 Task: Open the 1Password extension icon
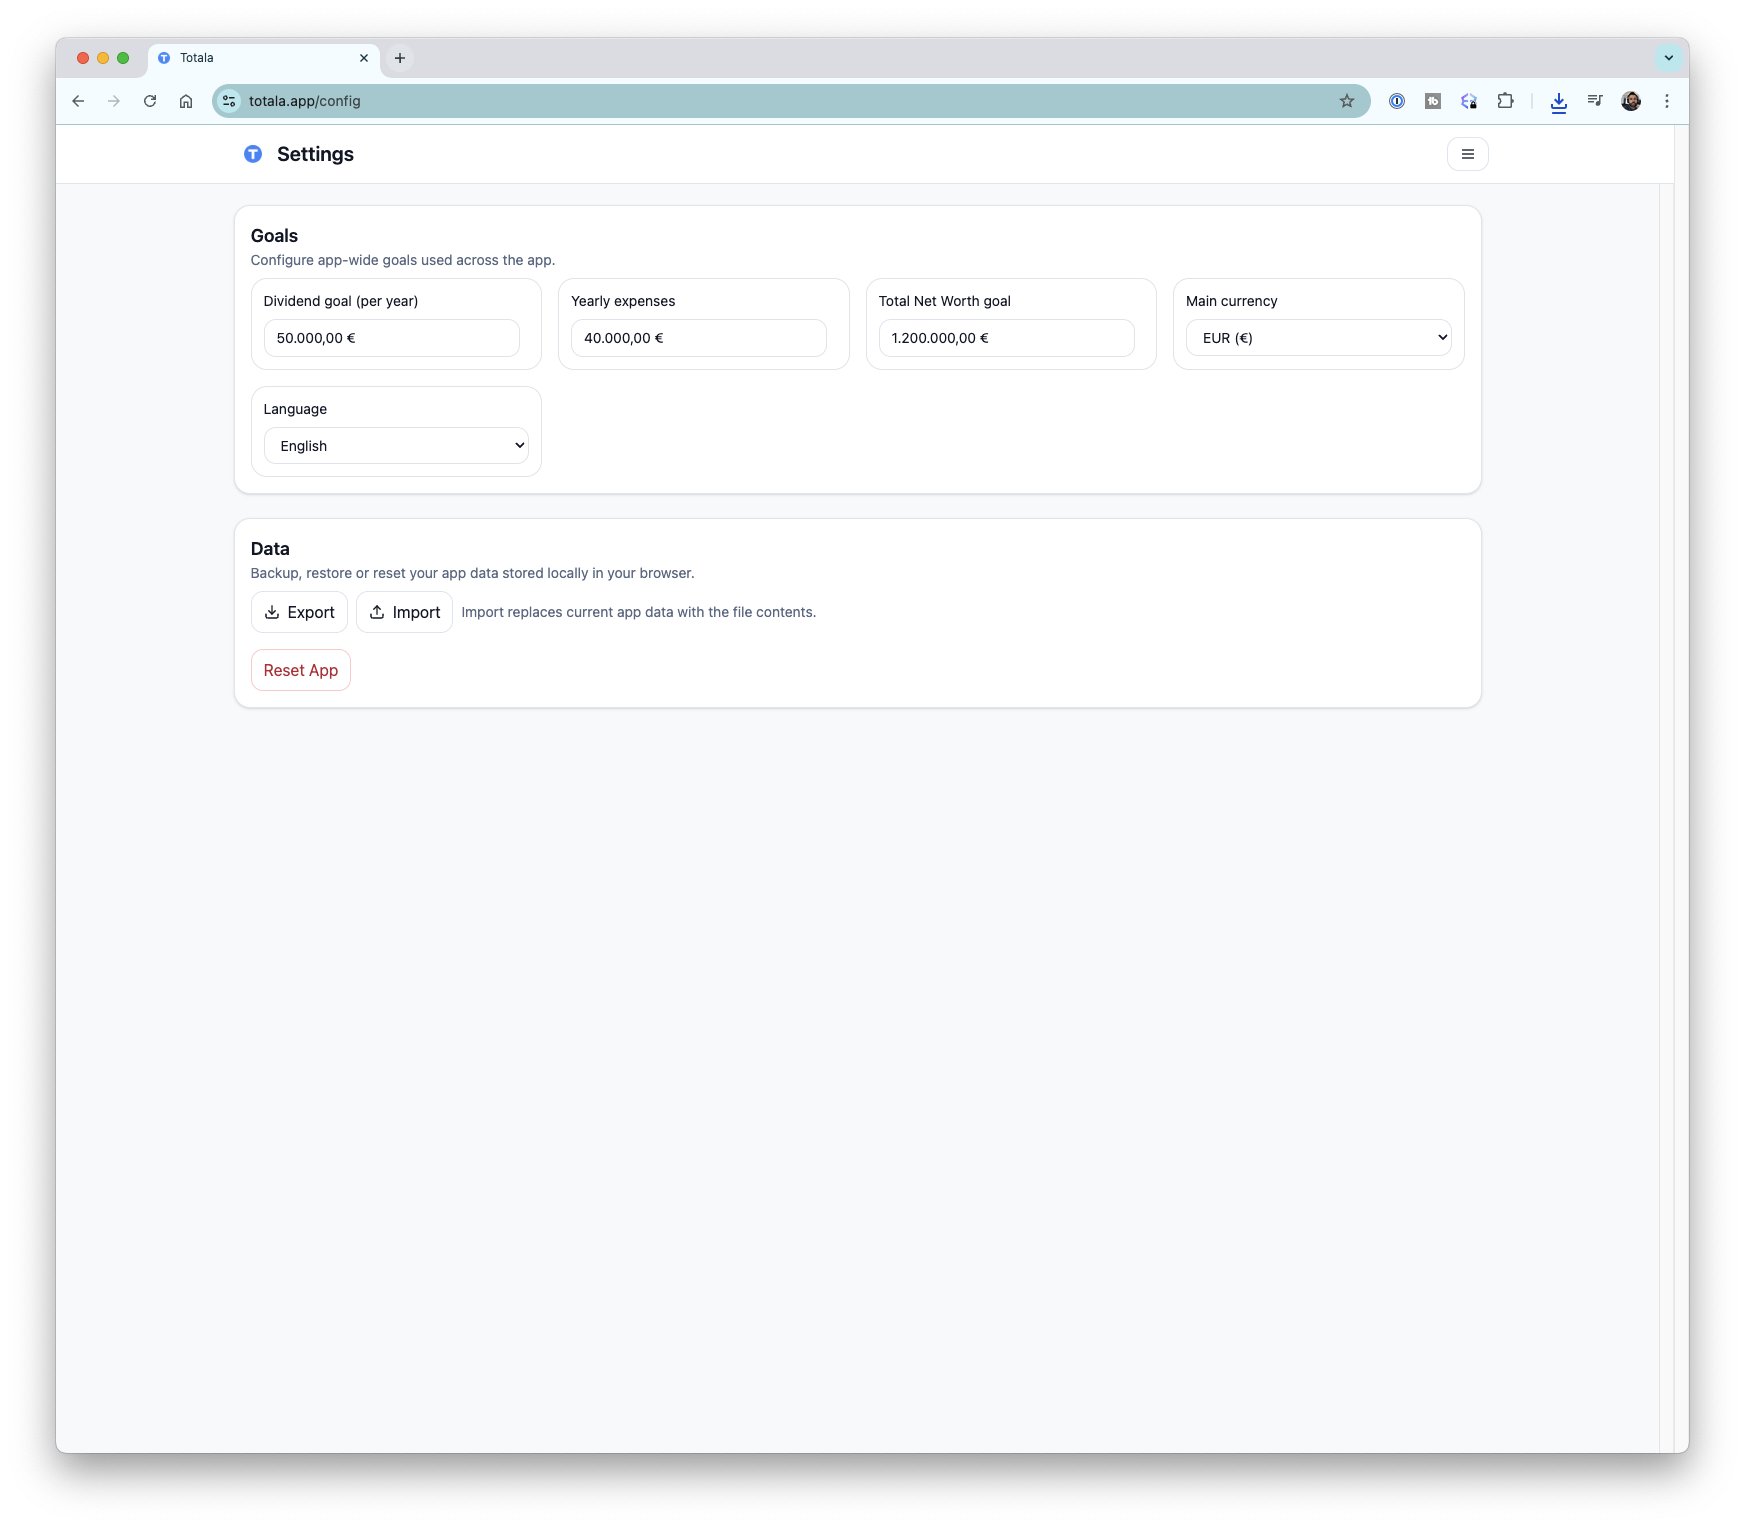tap(1397, 101)
